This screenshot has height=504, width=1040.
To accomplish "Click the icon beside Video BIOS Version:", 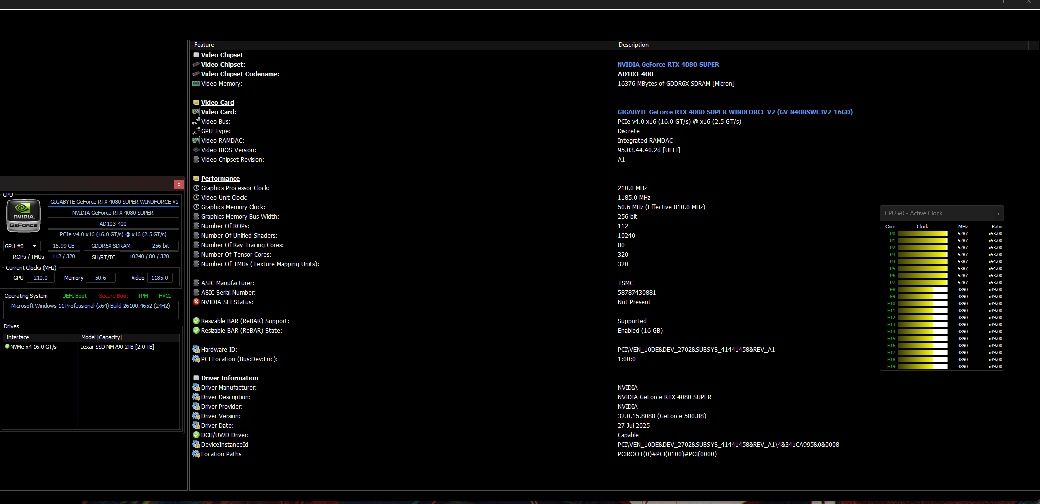I will click(x=196, y=150).
